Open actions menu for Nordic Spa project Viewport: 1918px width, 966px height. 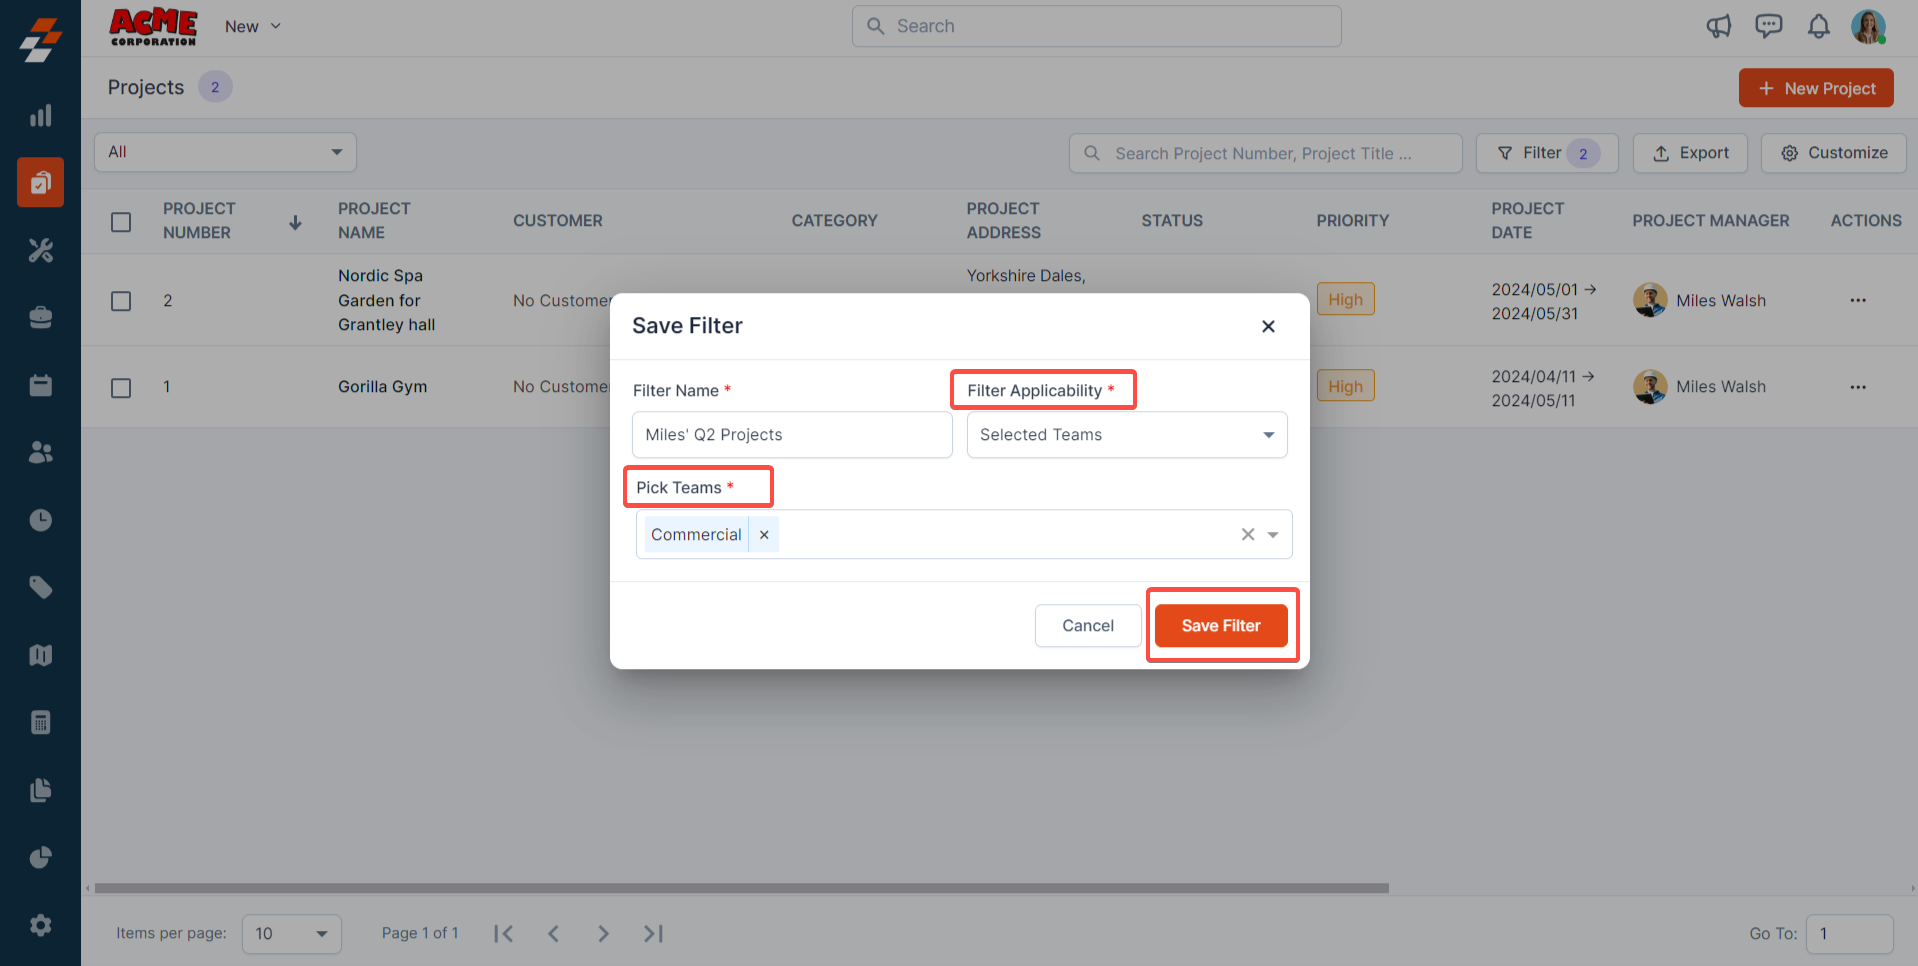coord(1858,300)
